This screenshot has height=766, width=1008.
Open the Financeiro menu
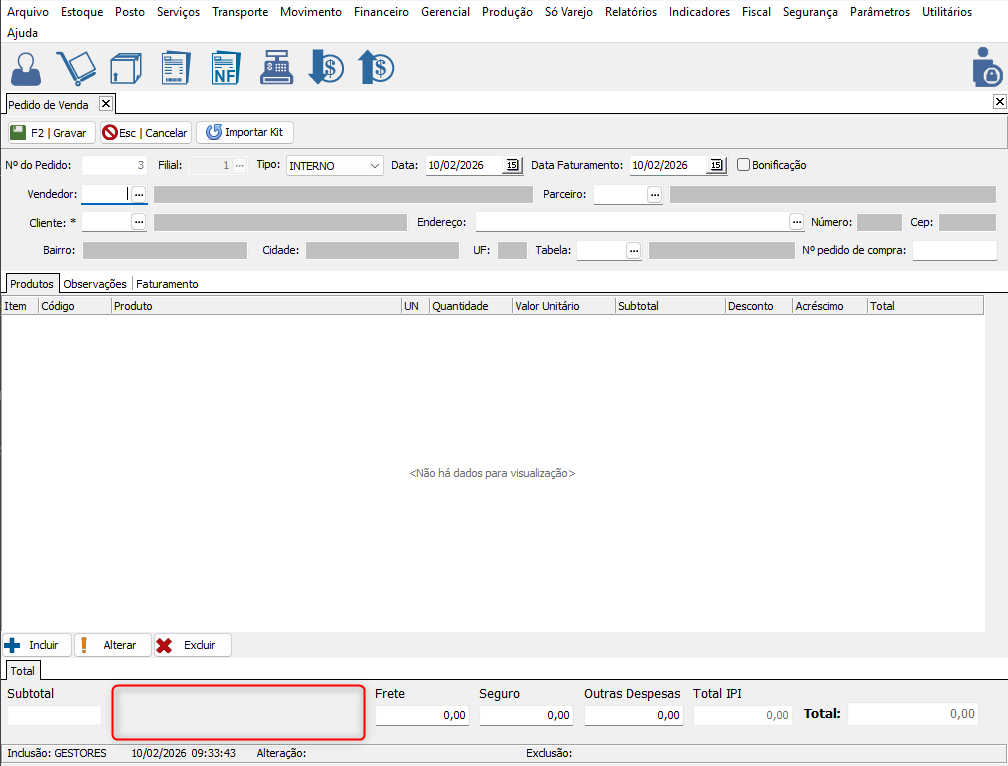381,12
